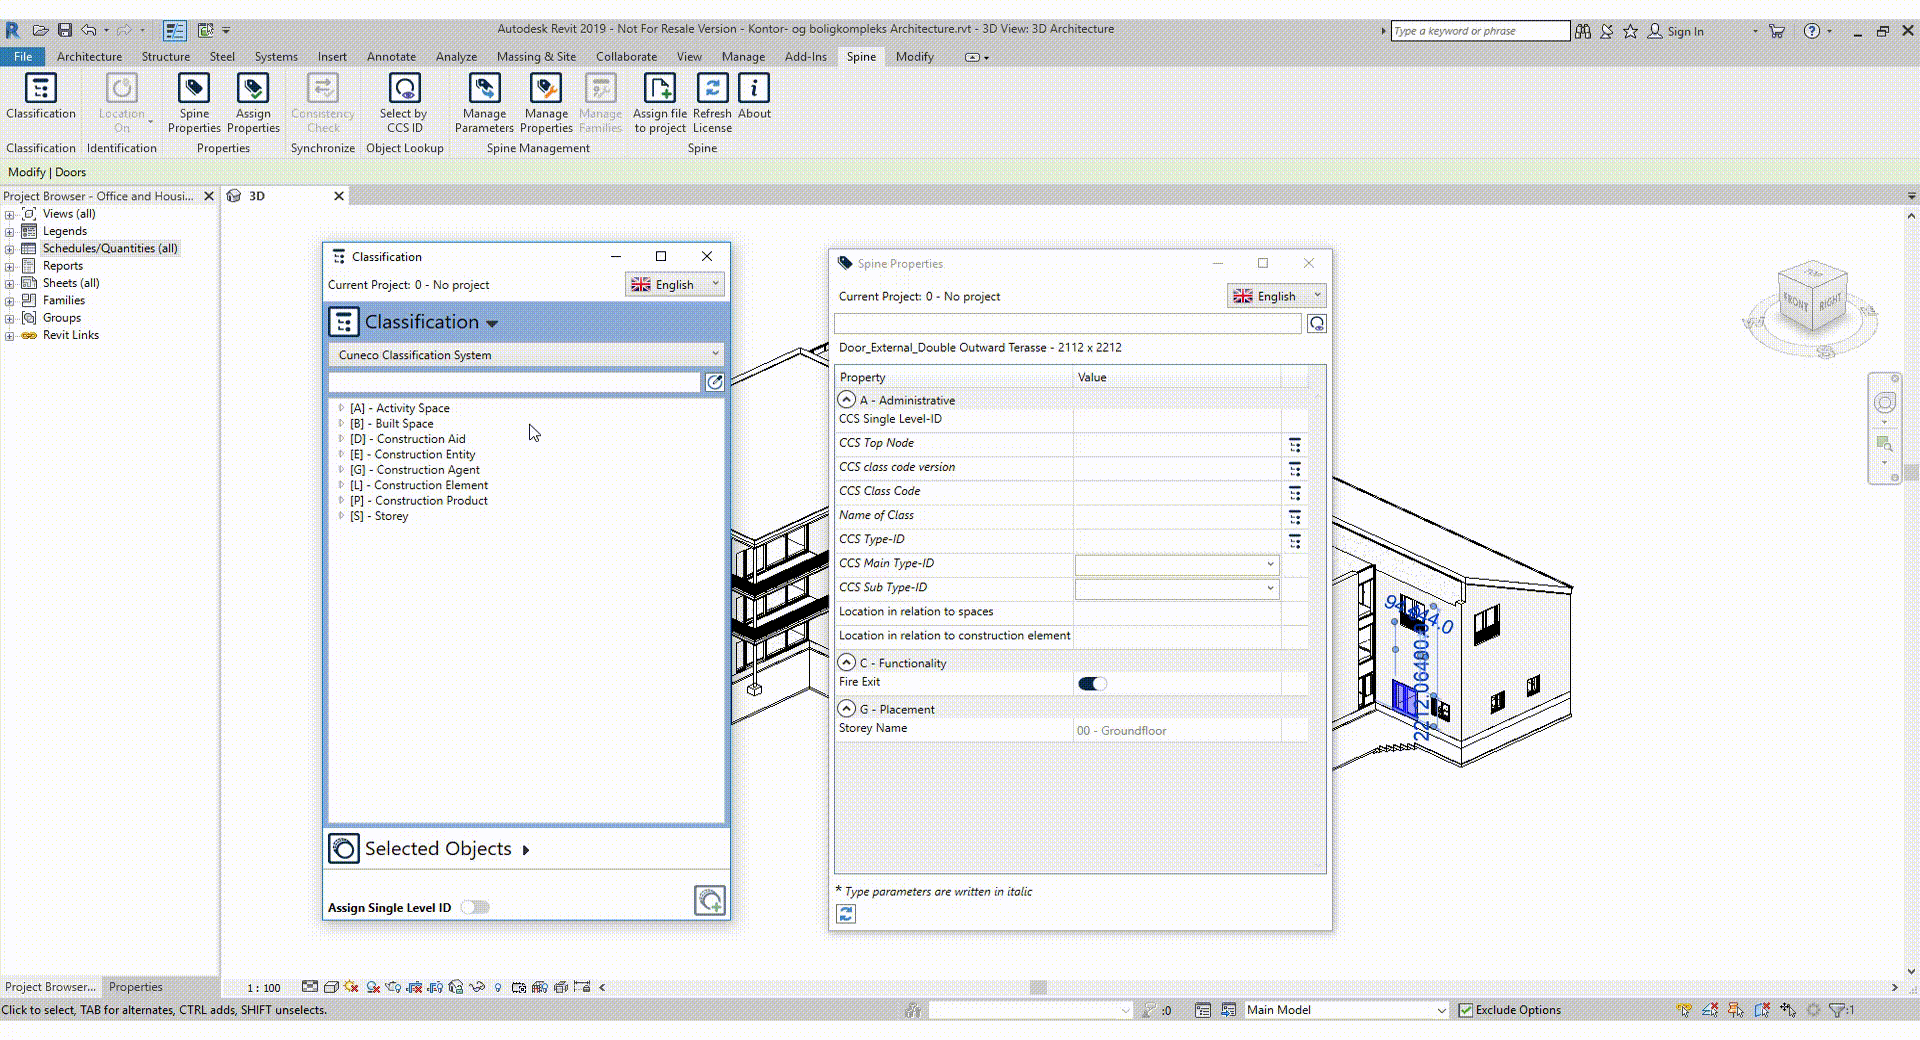The height and width of the screenshot is (1040, 1920).
Task: Click select-object icon in Spine Properties
Action: (x=1317, y=324)
